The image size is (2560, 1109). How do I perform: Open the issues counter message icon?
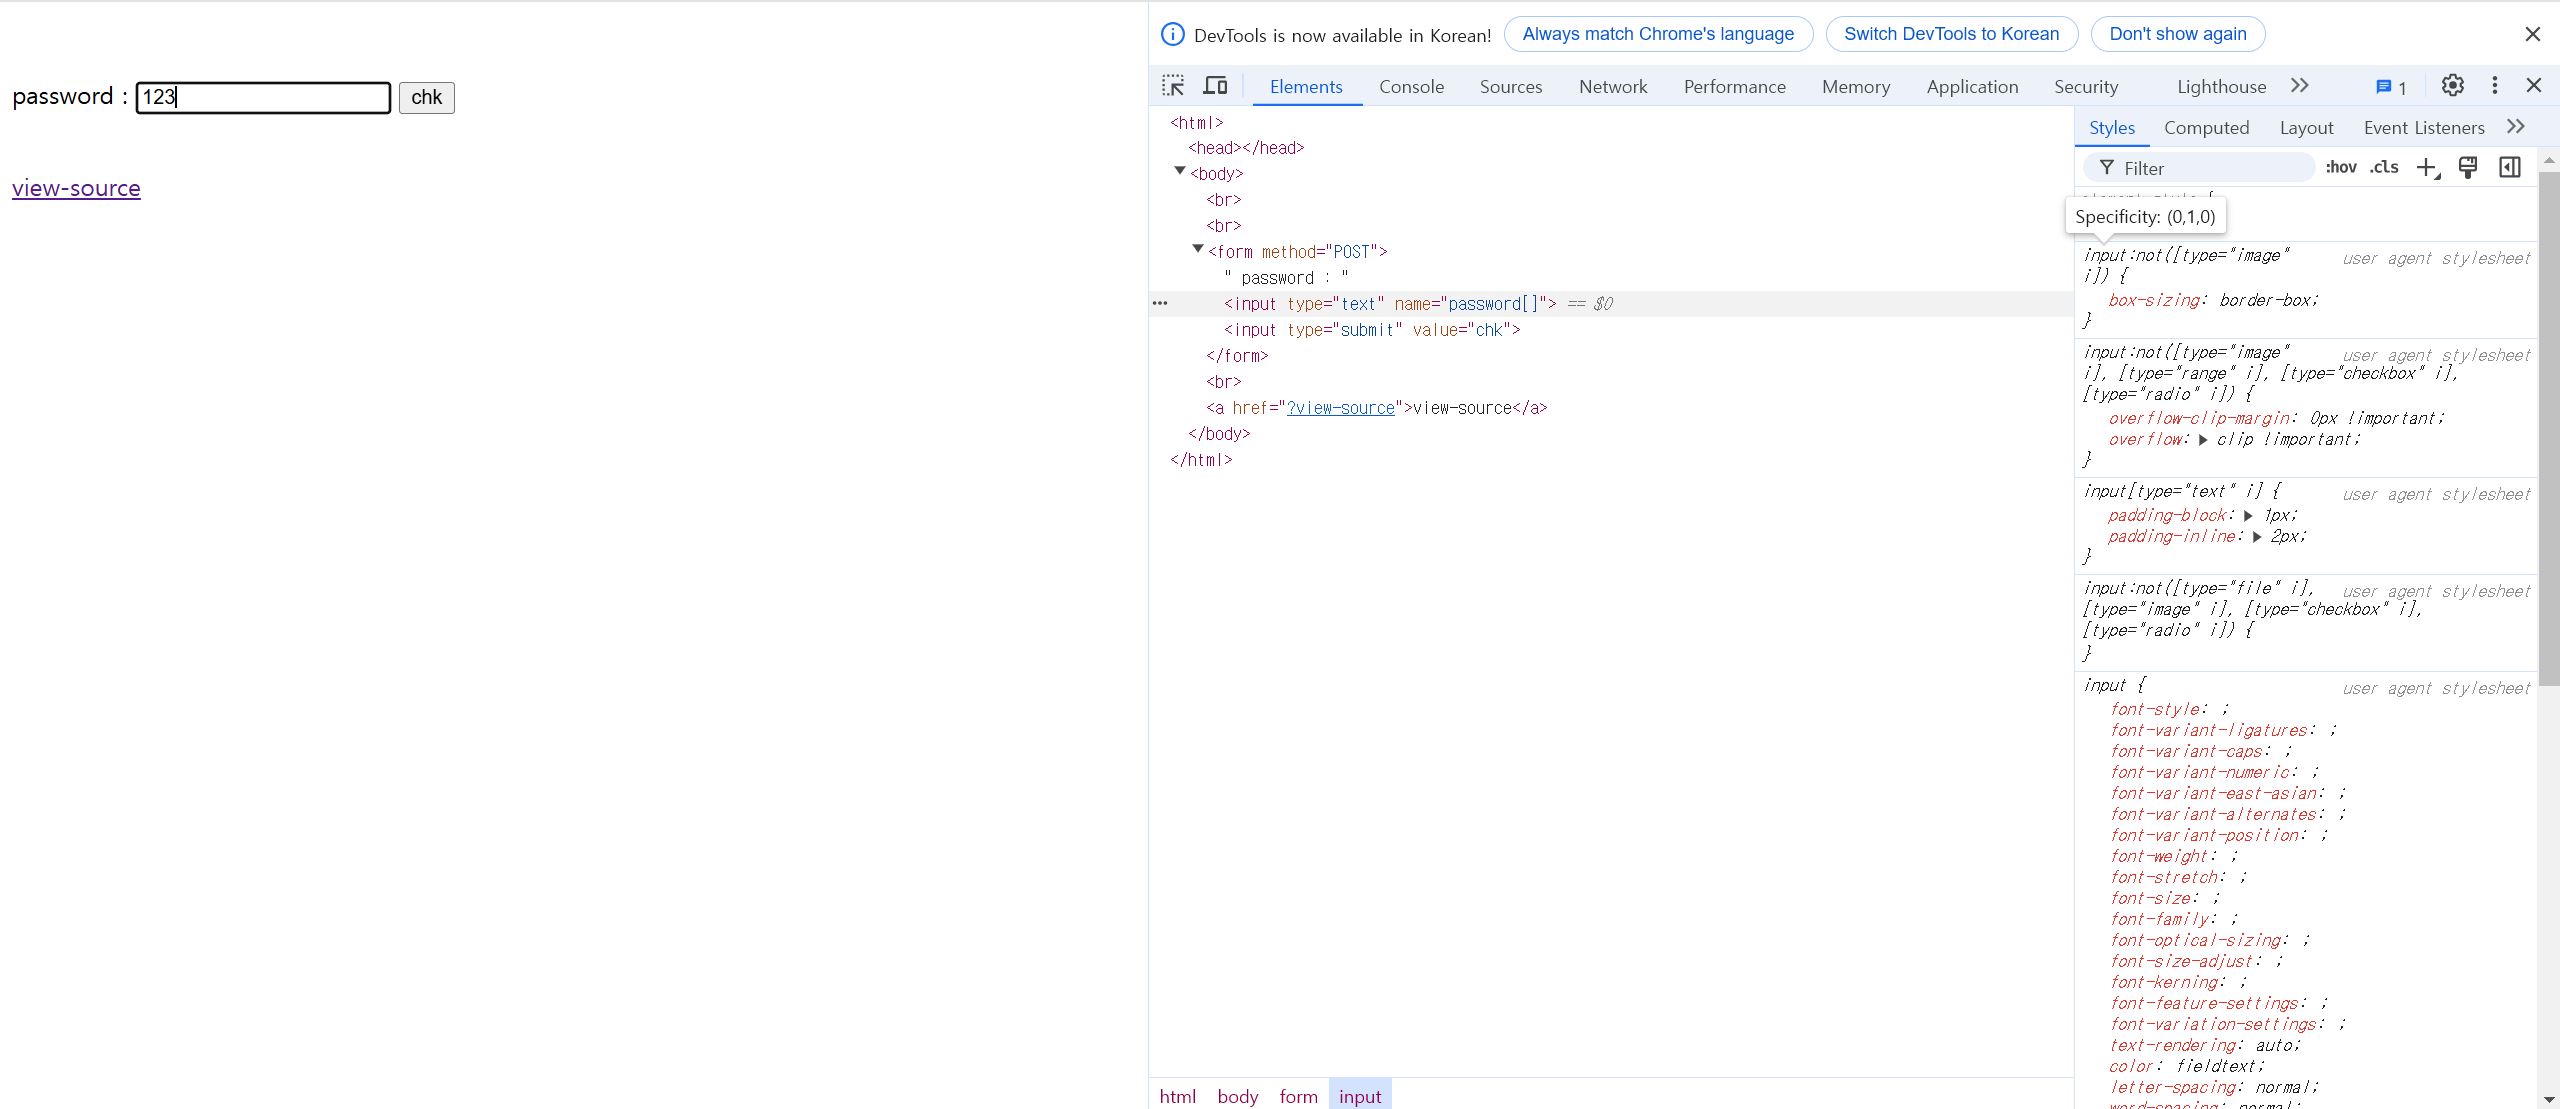pyautogui.click(x=2390, y=87)
